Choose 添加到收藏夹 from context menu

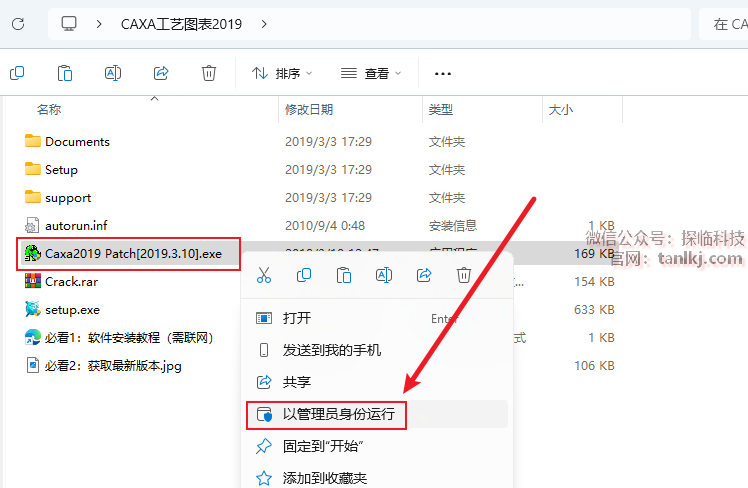coord(377,478)
